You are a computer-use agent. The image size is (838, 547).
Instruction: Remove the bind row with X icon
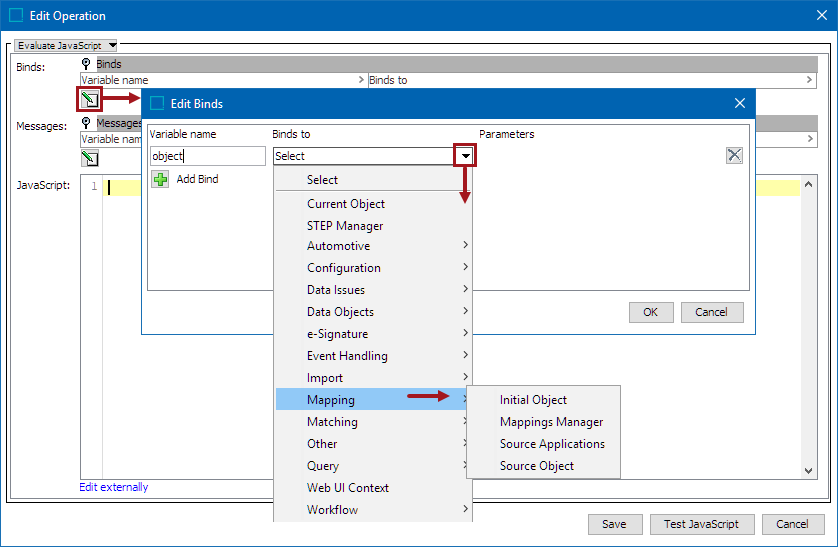(x=734, y=155)
